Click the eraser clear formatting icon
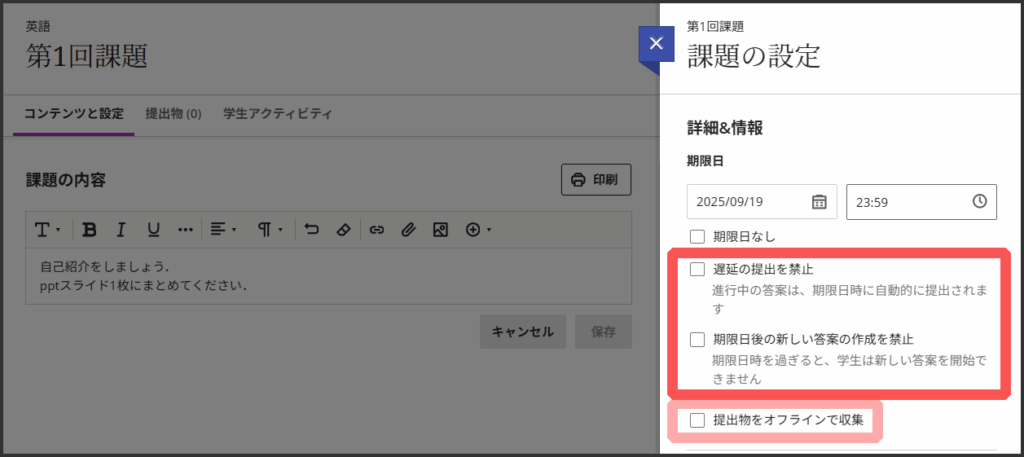The width and height of the screenshot is (1024, 457). (x=343, y=230)
